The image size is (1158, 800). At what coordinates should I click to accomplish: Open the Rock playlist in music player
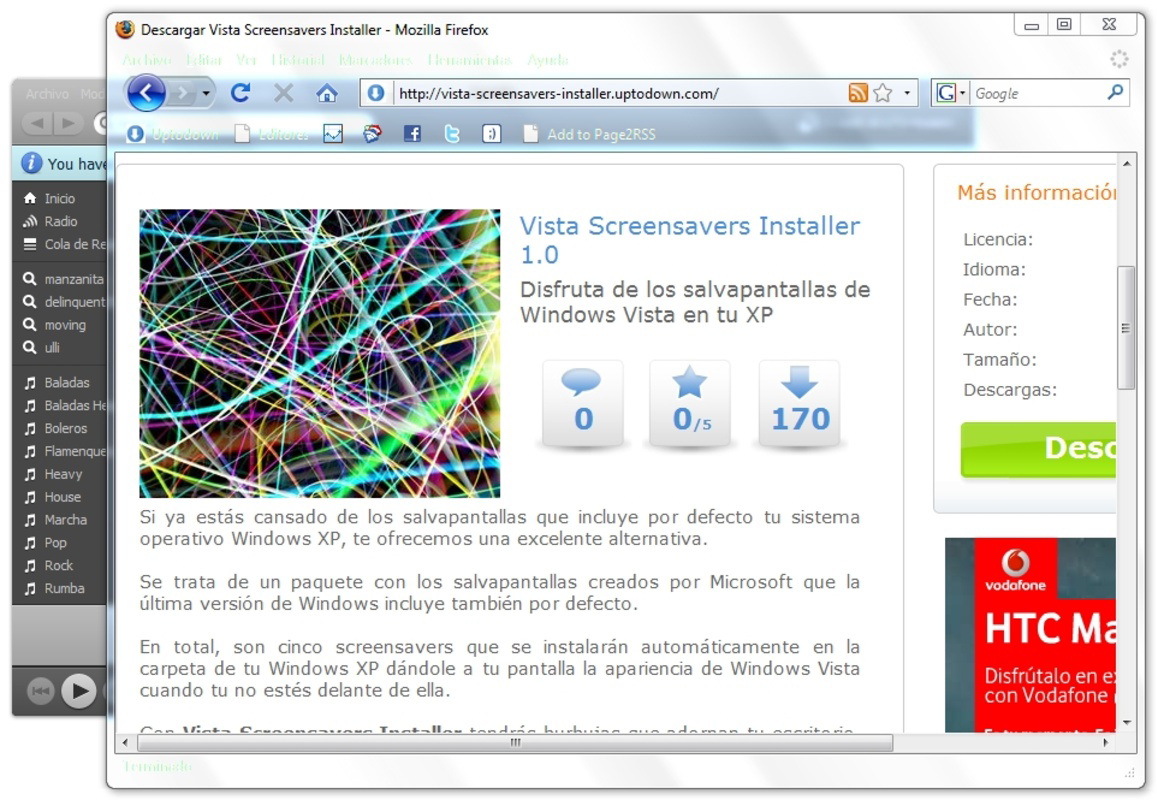click(49, 565)
